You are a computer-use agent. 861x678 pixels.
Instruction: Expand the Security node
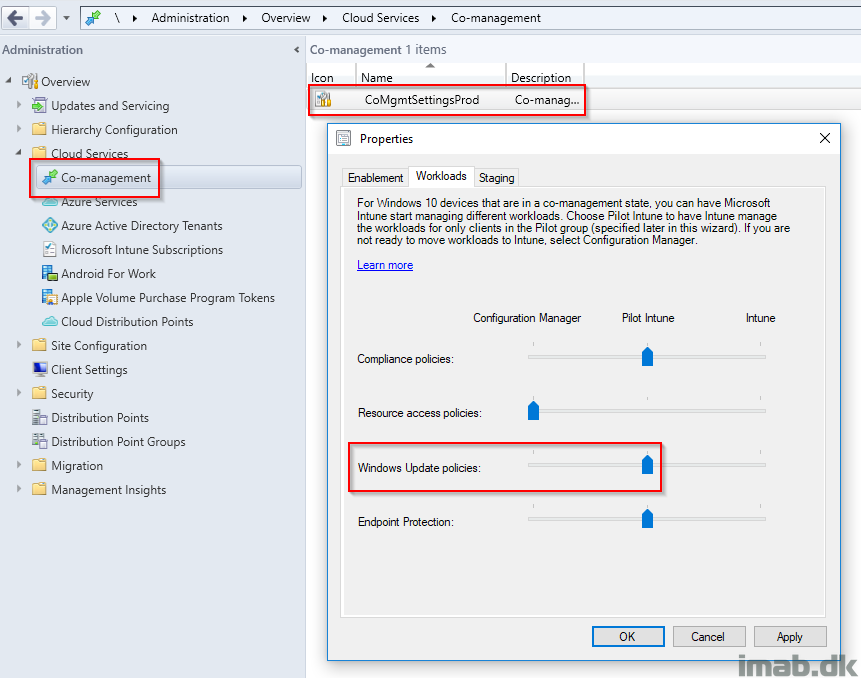tap(19, 393)
